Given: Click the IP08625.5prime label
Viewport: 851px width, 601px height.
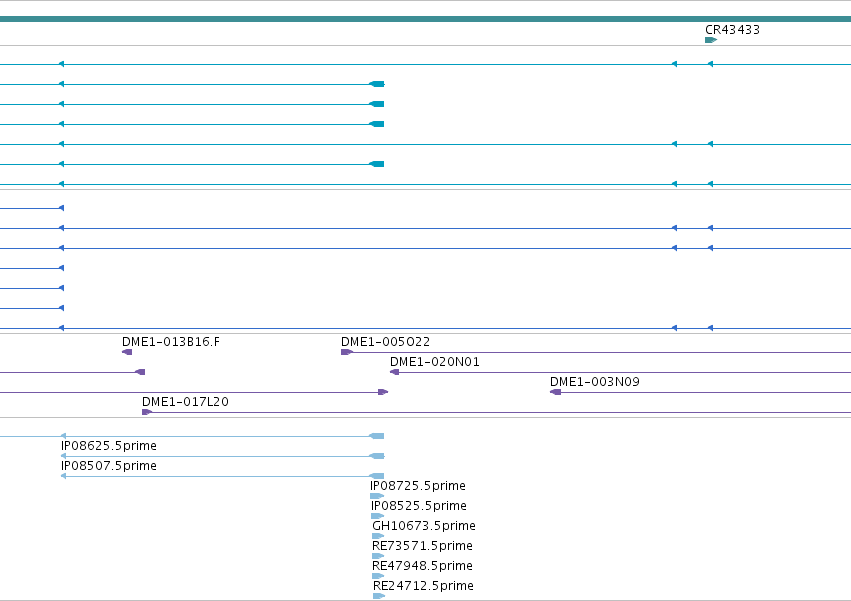Looking at the screenshot, I should [x=109, y=446].
